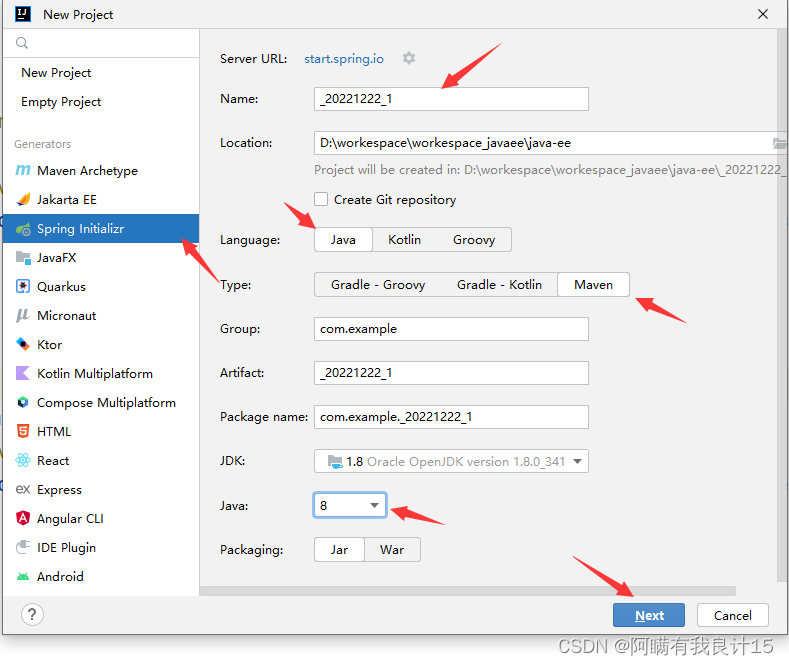Select Jakarta EE generator
Screen dimensions: 789x665
101,200
